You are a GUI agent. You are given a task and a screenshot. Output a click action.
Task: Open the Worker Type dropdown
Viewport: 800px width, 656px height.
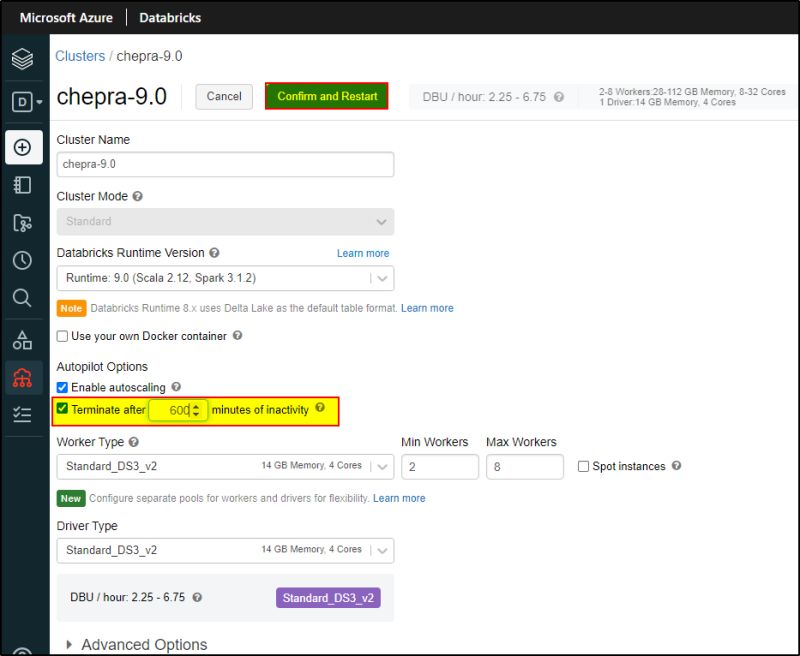(x=383, y=466)
